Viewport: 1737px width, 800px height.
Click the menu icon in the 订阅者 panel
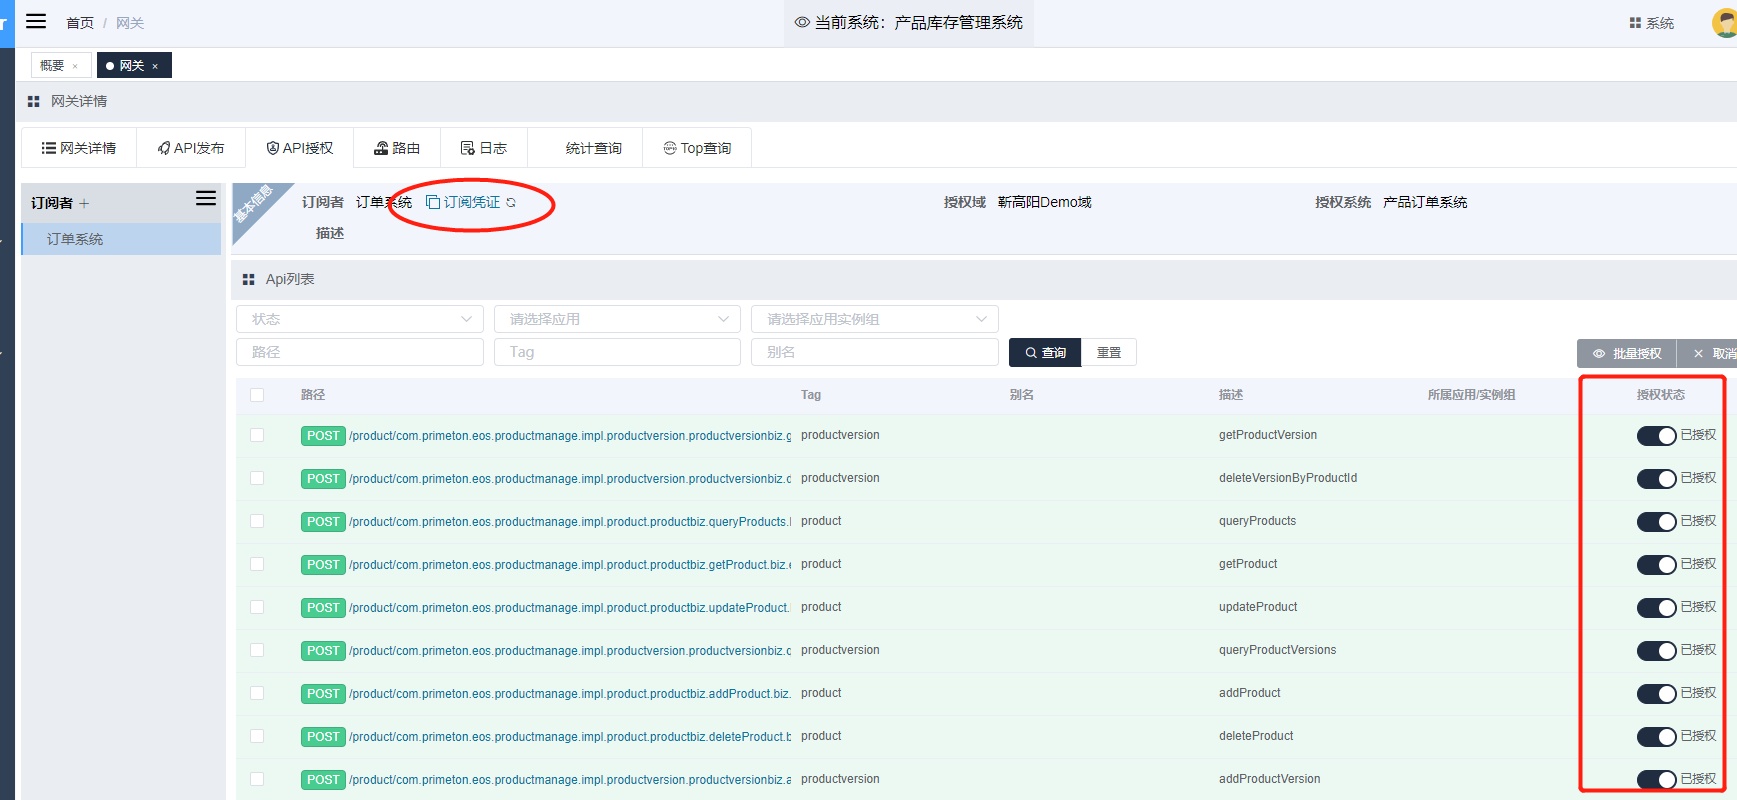coord(206,198)
